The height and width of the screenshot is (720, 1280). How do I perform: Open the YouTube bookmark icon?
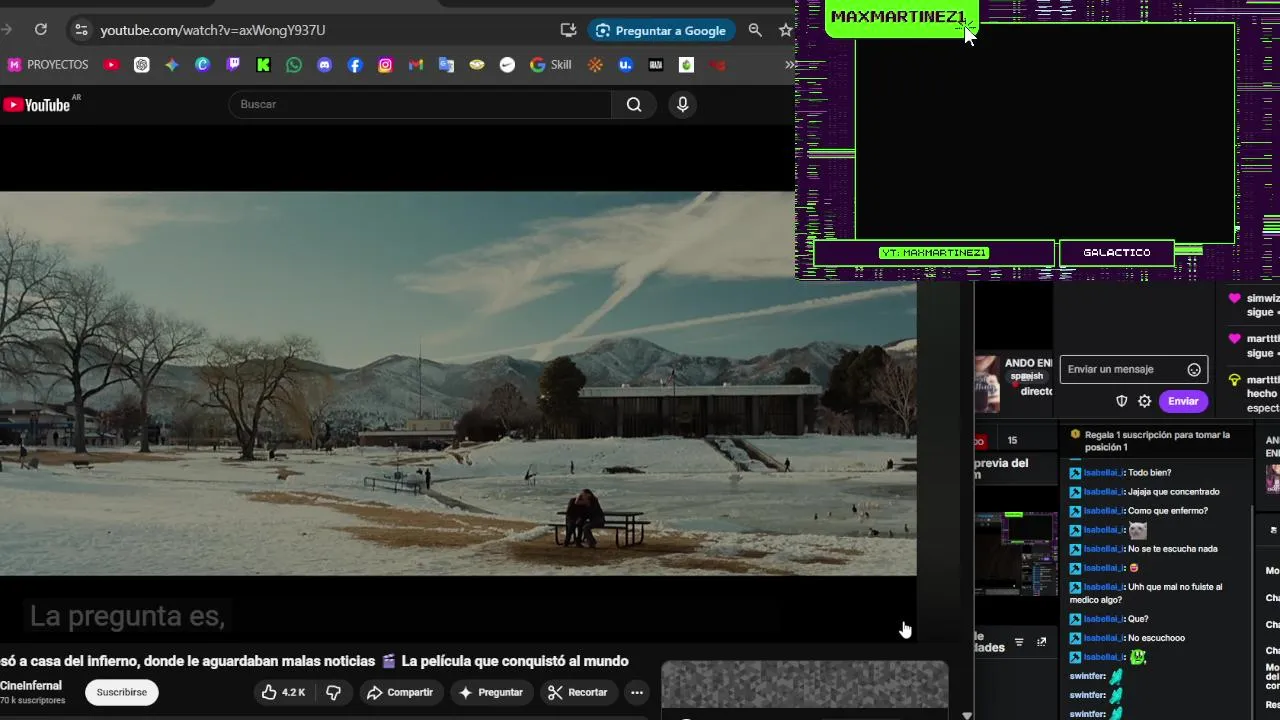click(x=111, y=65)
